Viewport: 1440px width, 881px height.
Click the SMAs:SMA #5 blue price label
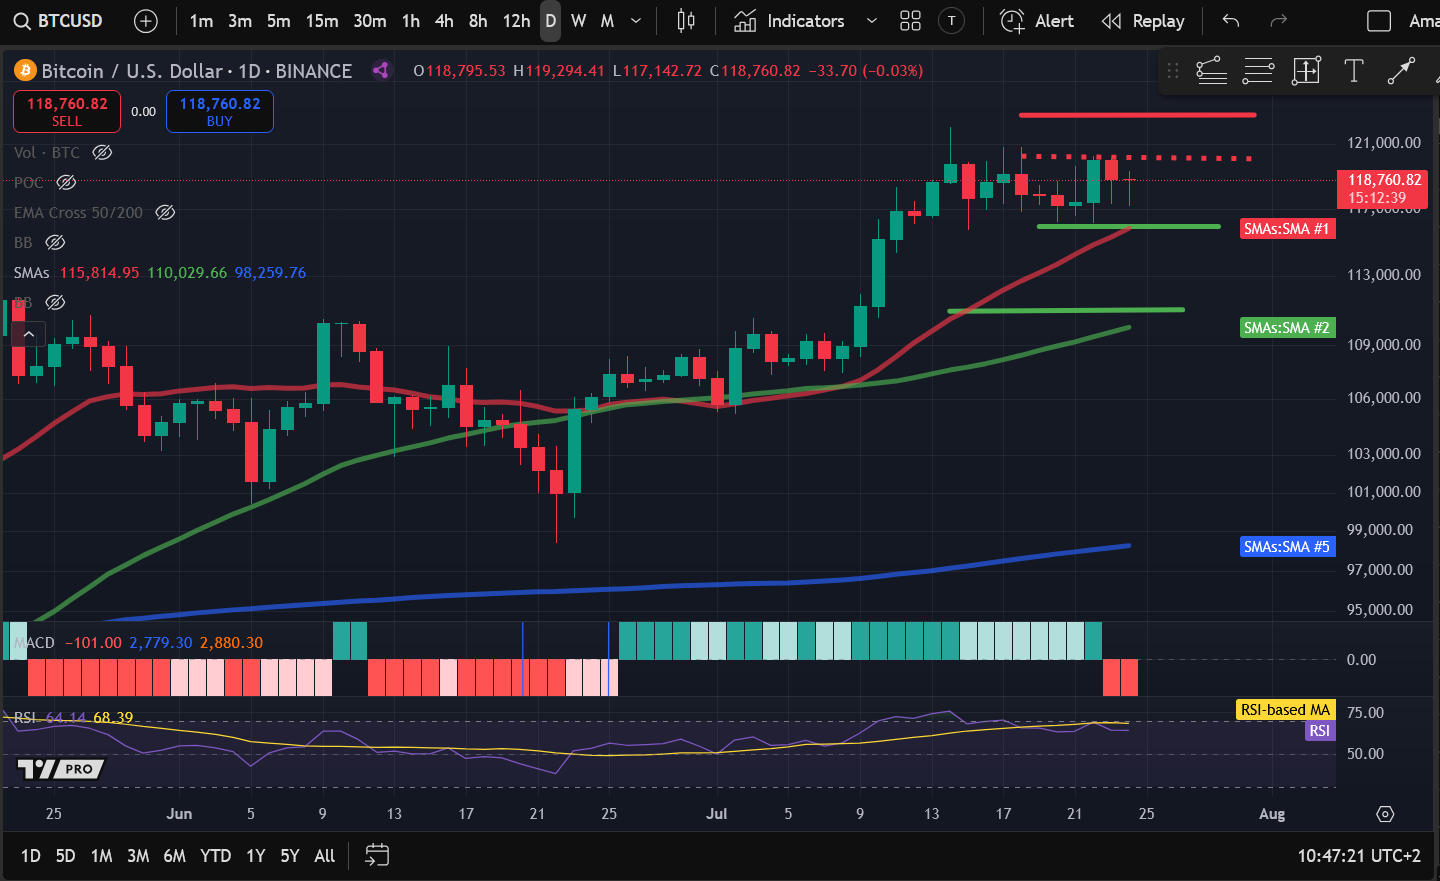tap(1287, 547)
